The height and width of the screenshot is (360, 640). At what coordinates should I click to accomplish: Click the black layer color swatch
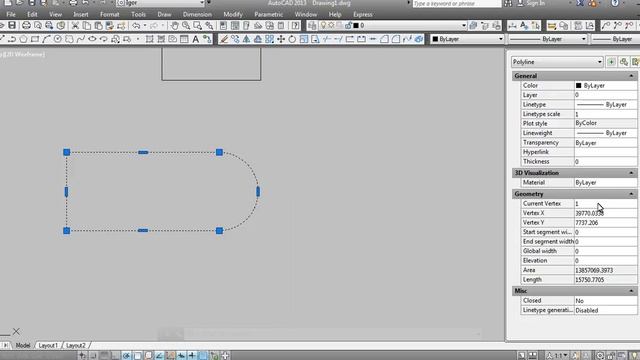[356, 26]
